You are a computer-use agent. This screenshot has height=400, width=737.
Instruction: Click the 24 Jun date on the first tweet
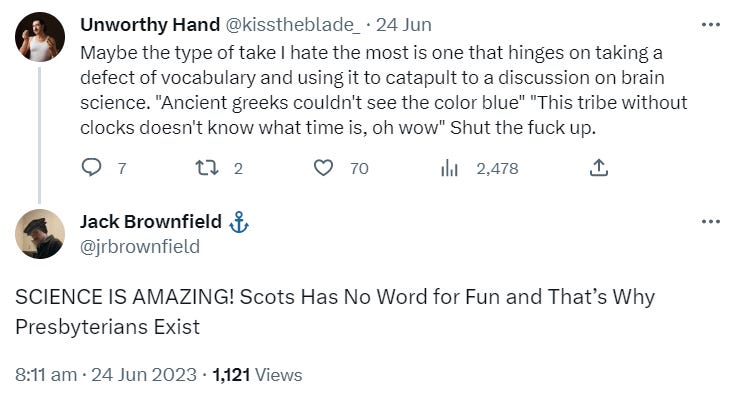point(404,24)
